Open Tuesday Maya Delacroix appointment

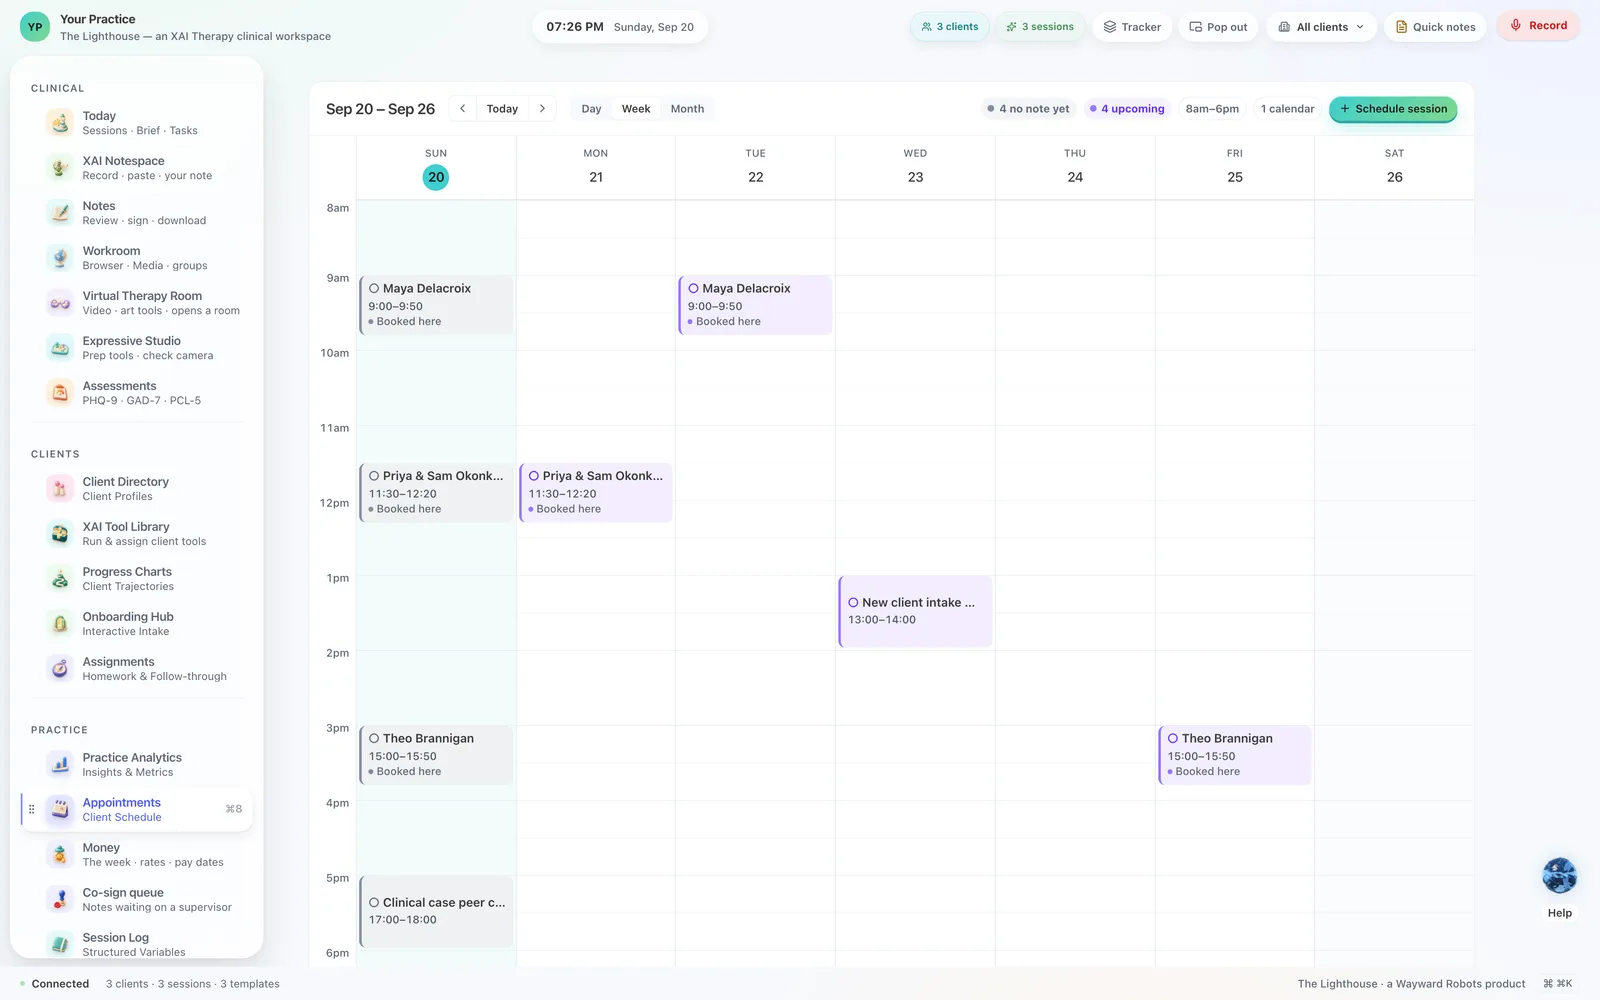(x=755, y=305)
